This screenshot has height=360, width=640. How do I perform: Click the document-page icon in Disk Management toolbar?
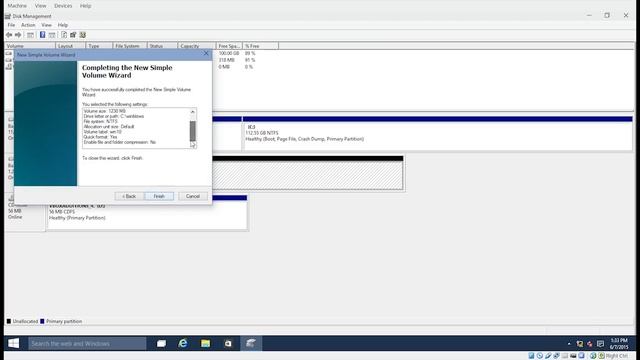[x=64, y=35]
